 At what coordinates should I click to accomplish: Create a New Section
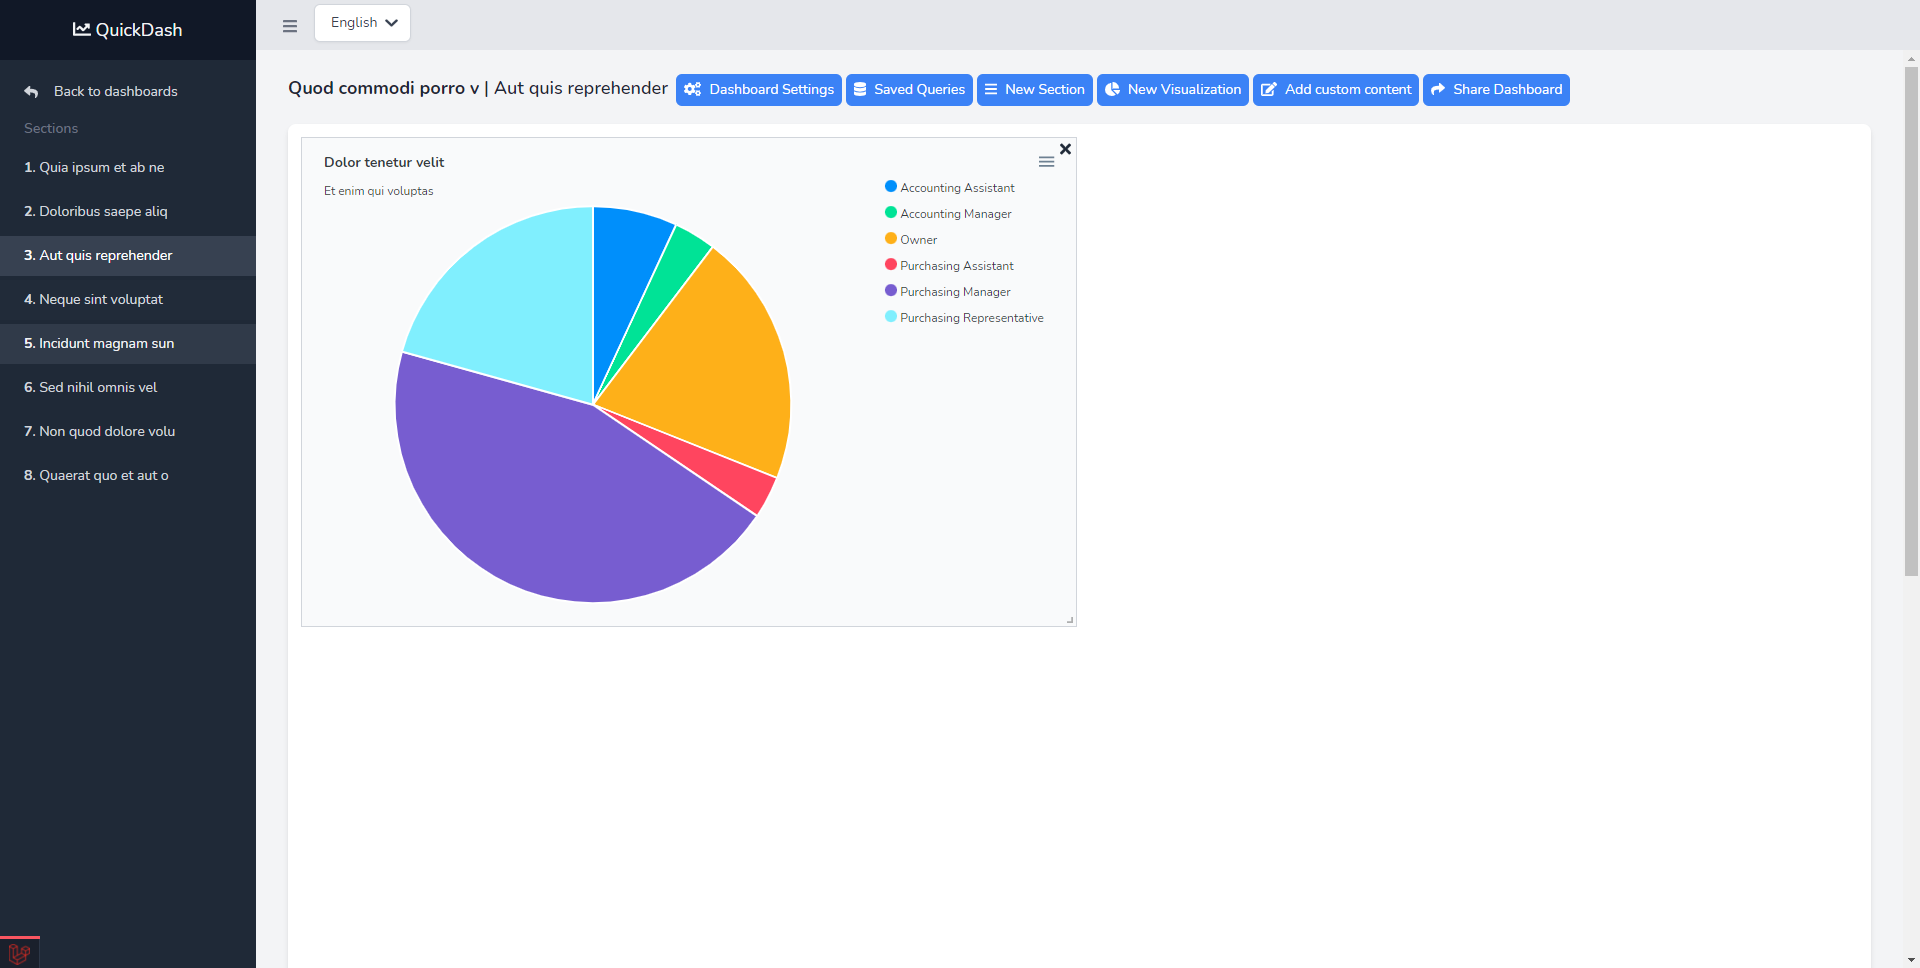(x=1034, y=90)
